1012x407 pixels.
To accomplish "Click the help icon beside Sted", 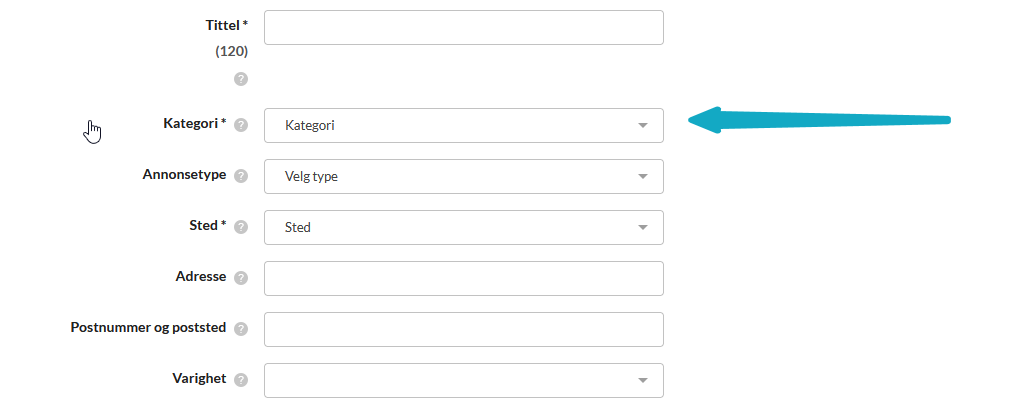I will click(x=241, y=227).
